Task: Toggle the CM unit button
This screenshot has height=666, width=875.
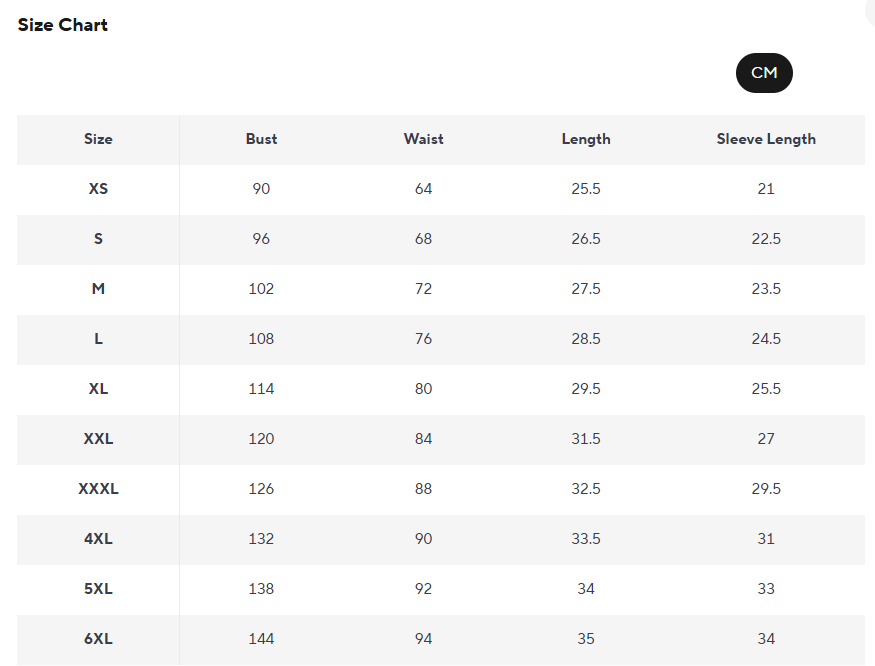Action: [x=764, y=73]
